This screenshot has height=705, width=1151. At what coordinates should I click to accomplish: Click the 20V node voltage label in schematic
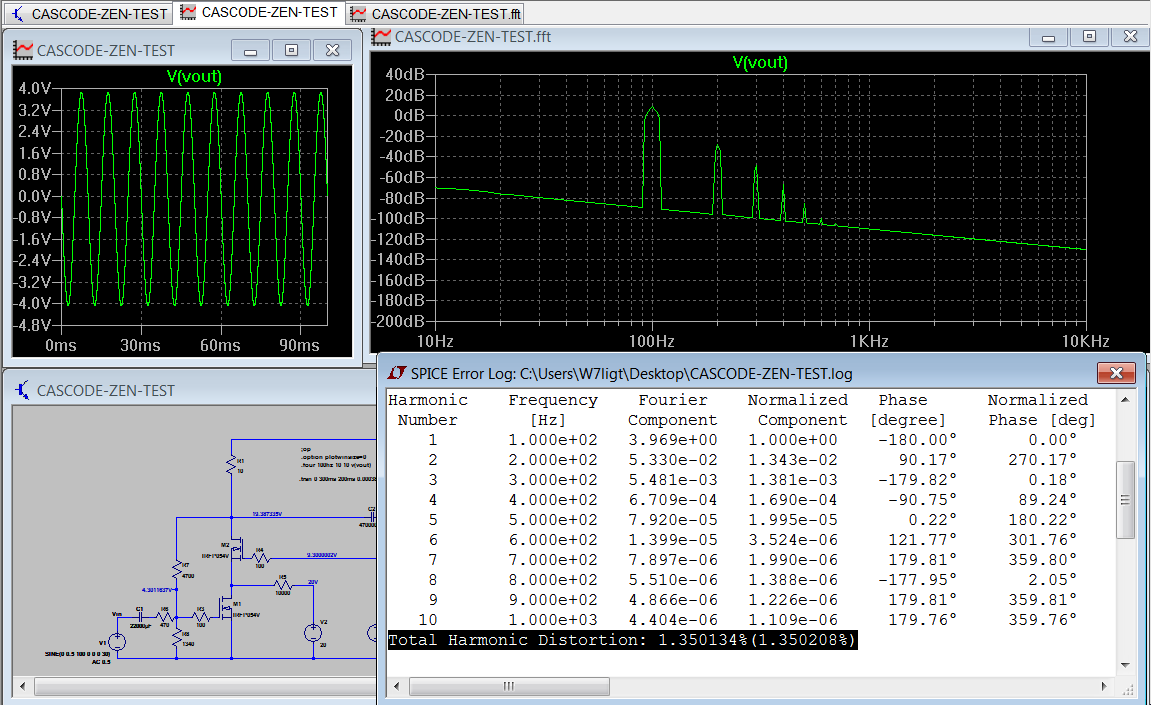tap(313, 582)
